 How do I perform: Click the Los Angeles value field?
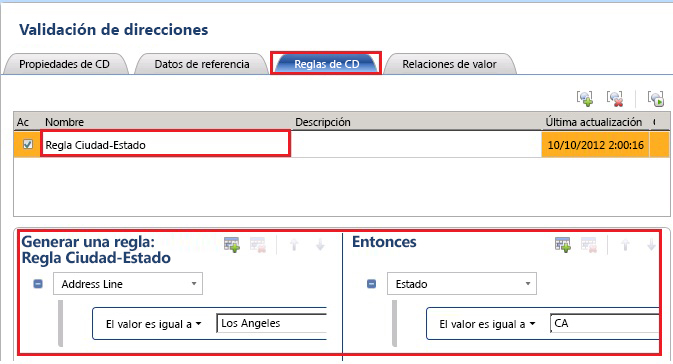(272, 324)
